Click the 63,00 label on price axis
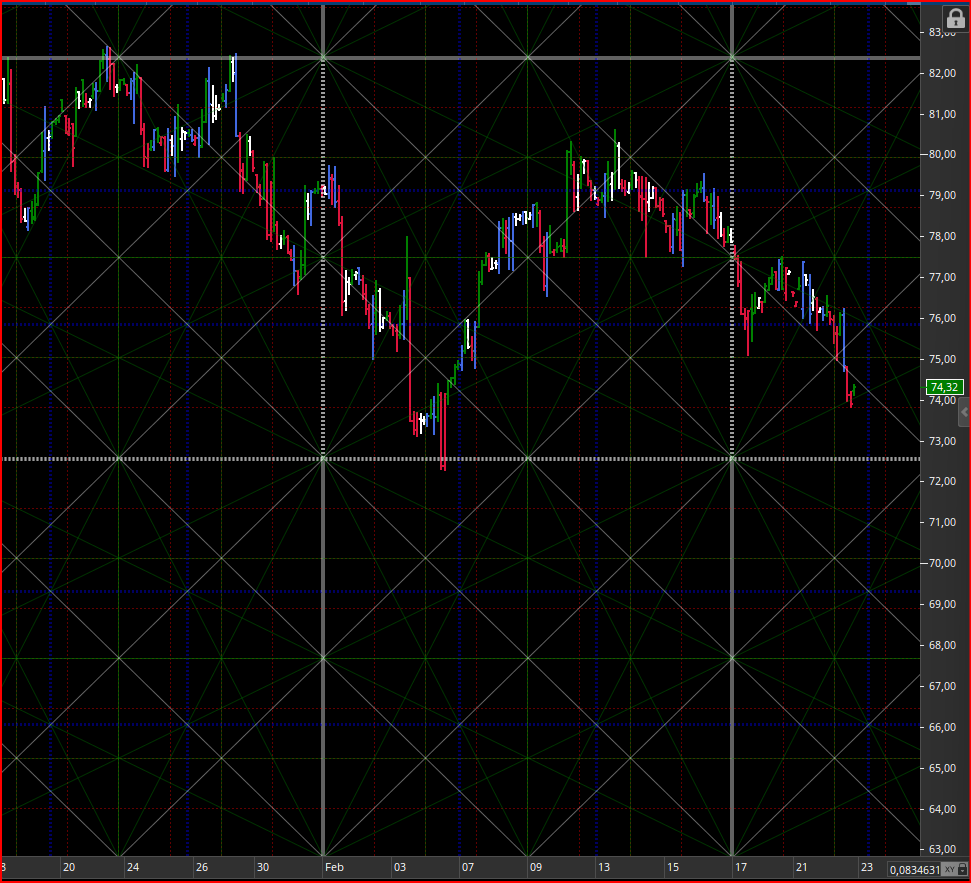Image resolution: width=971 pixels, height=883 pixels. pos(942,849)
